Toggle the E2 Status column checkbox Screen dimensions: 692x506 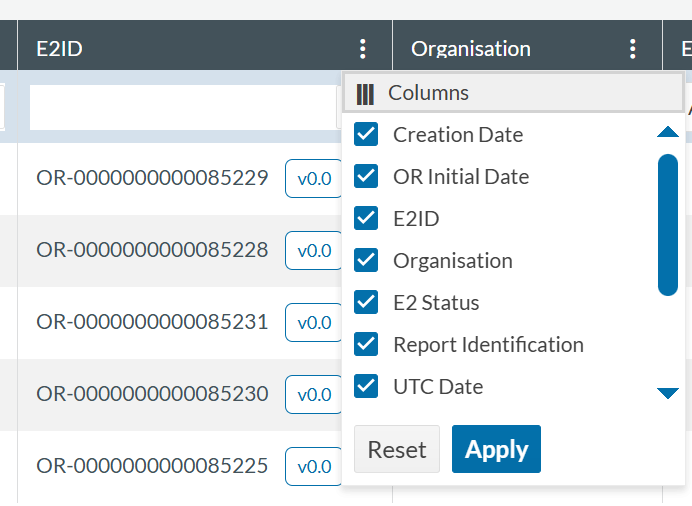[x=367, y=302]
